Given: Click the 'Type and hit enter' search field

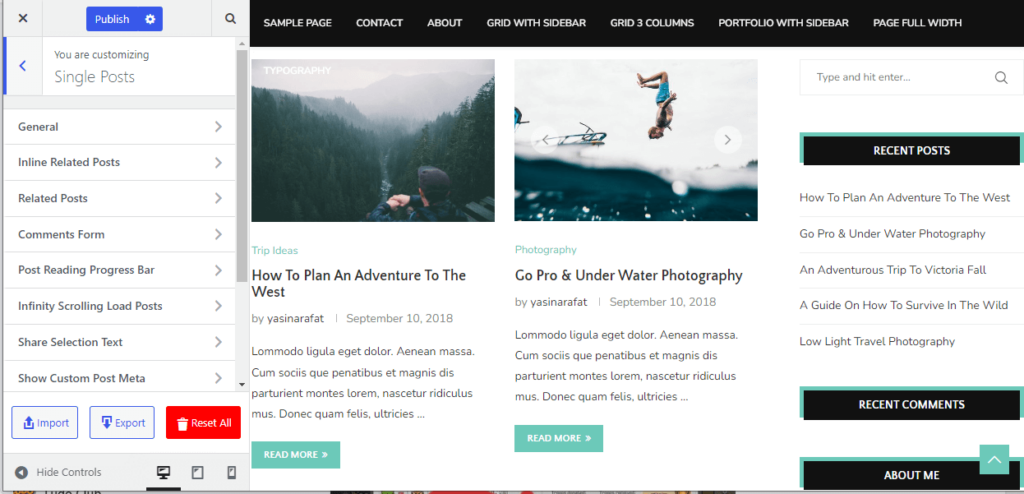Looking at the screenshot, I should tap(901, 78).
